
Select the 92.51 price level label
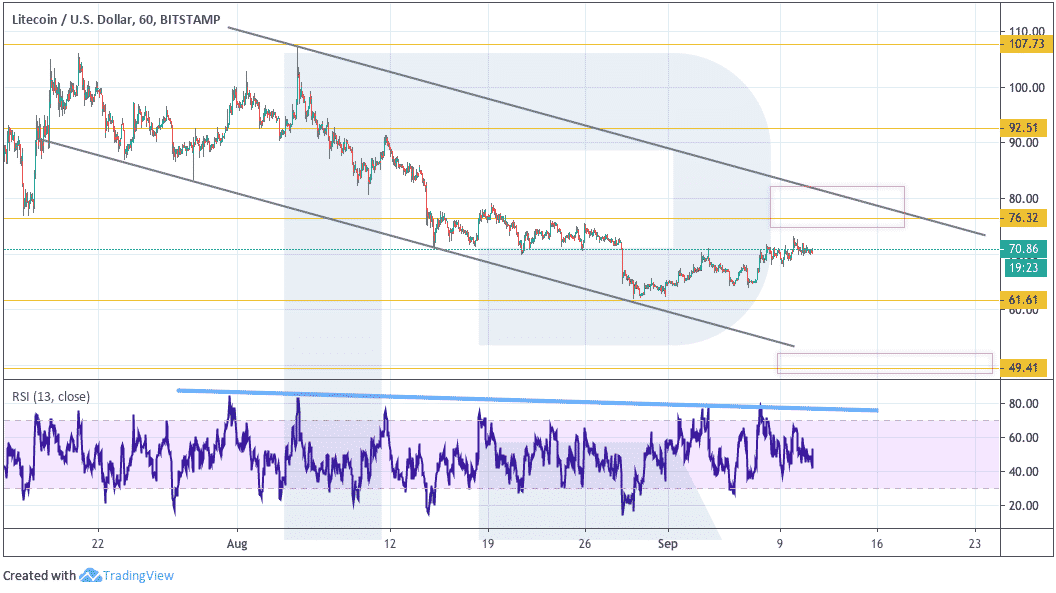[x=1024, y=128]
